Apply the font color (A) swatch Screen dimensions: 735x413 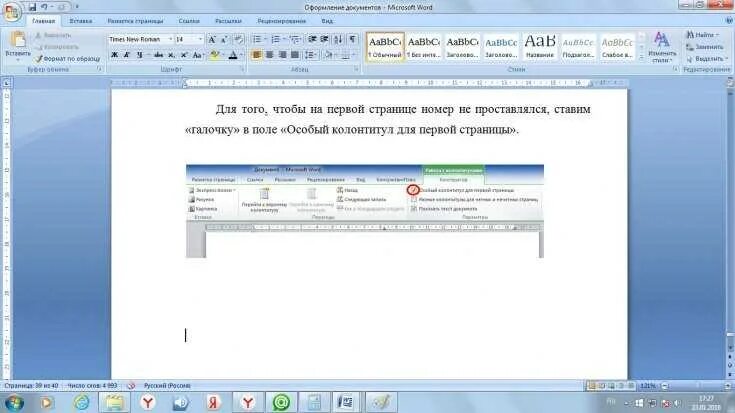[233, 55]
